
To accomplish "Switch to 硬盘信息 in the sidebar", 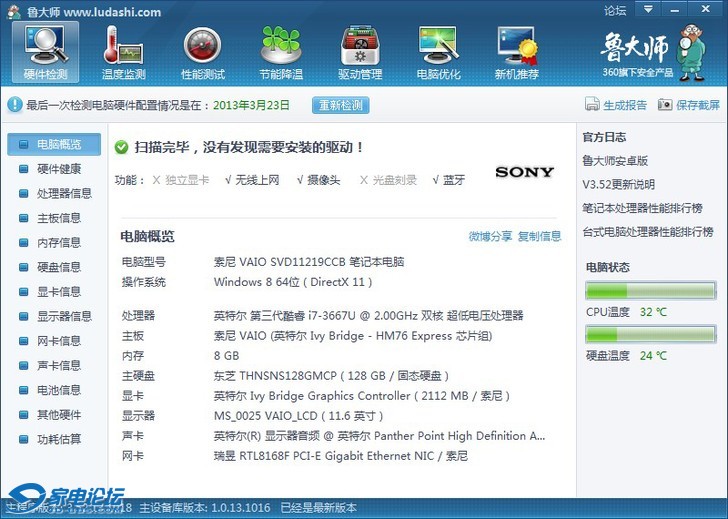I will [x=58, y=267].
